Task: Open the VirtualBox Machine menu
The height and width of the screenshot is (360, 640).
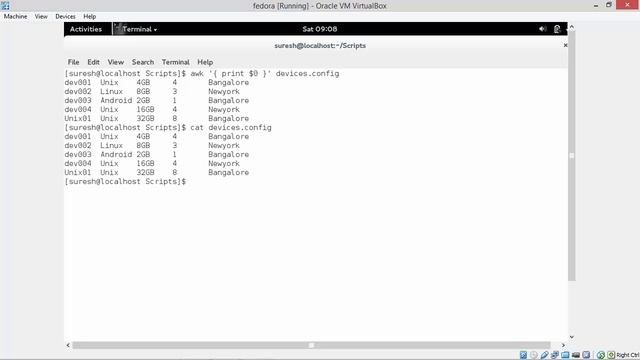Action: pos(16,16)
